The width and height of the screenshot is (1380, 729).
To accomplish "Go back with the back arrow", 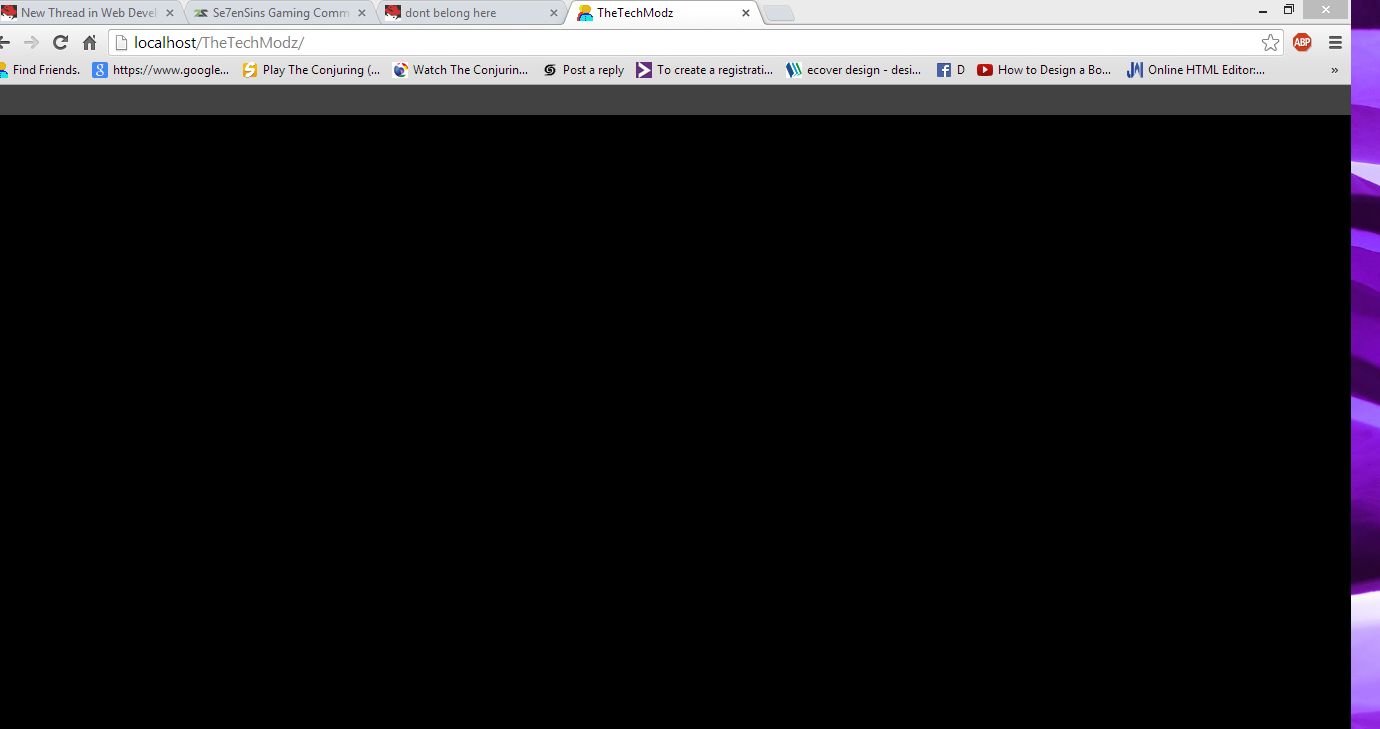I will [4, 42].
